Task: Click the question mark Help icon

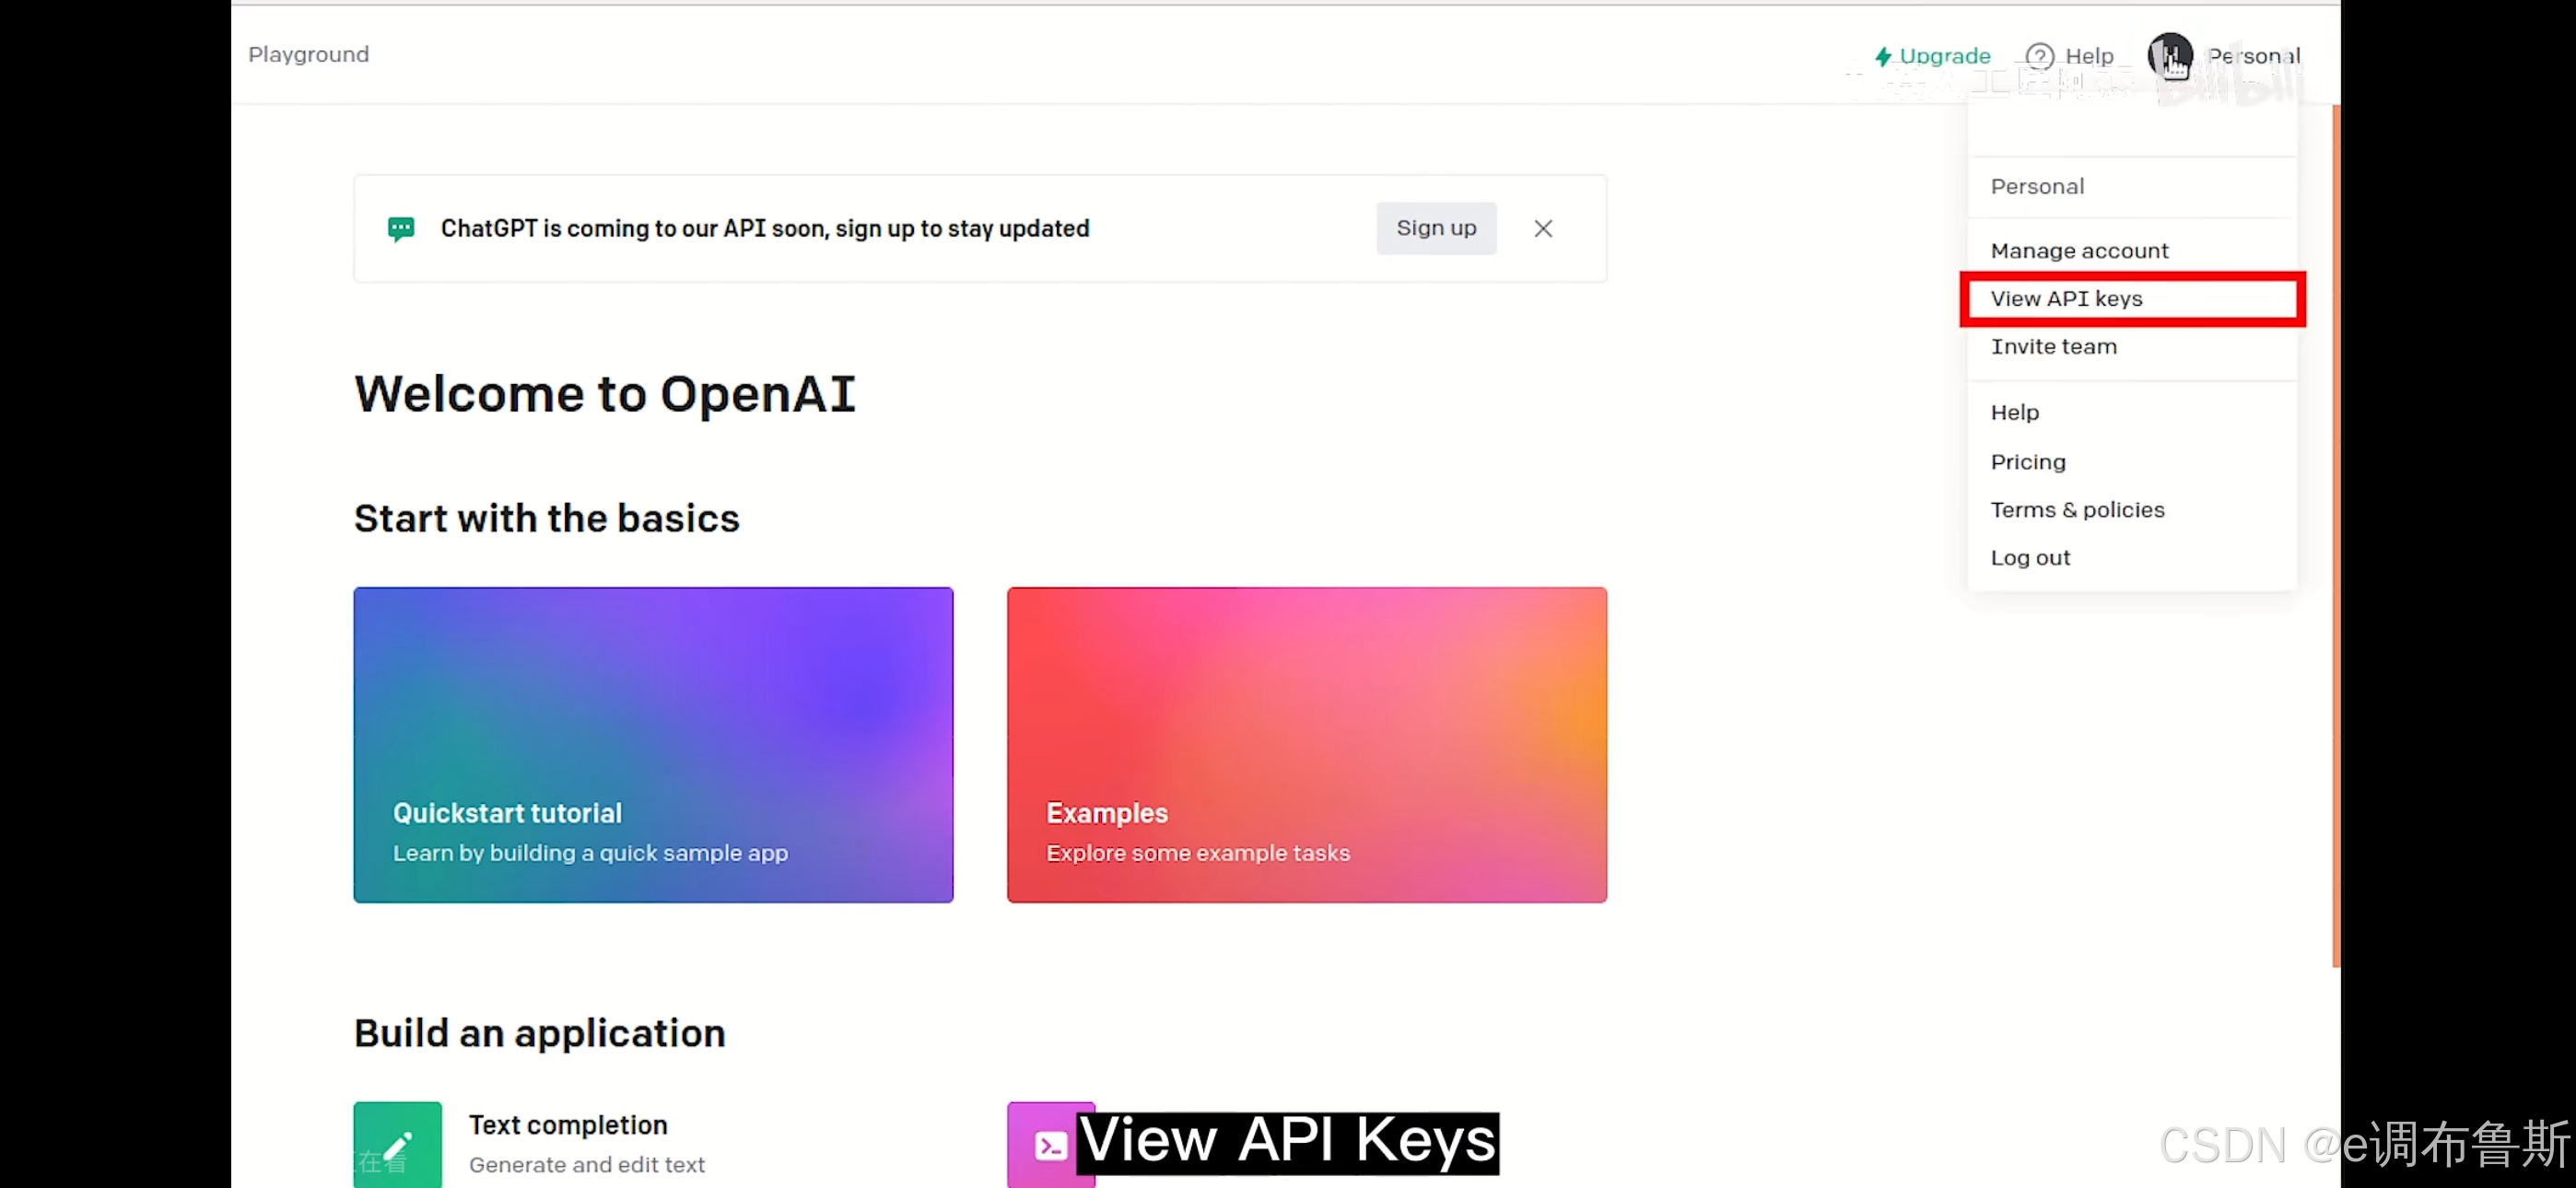Action: (x=2039, y=56)
